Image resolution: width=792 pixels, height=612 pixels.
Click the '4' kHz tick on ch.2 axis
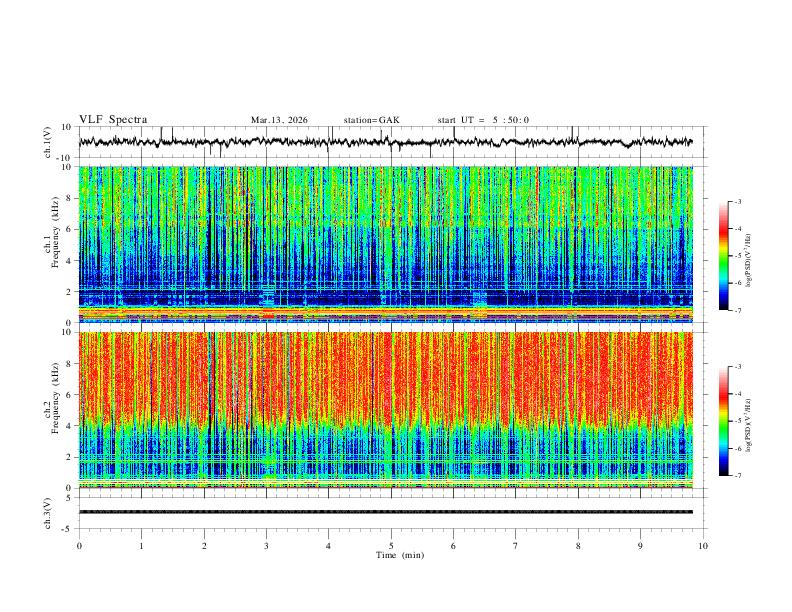tap(71, 426)
